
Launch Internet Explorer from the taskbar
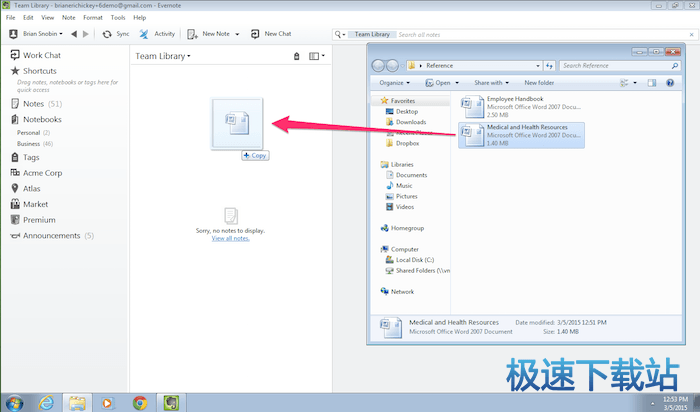point(46,403)
